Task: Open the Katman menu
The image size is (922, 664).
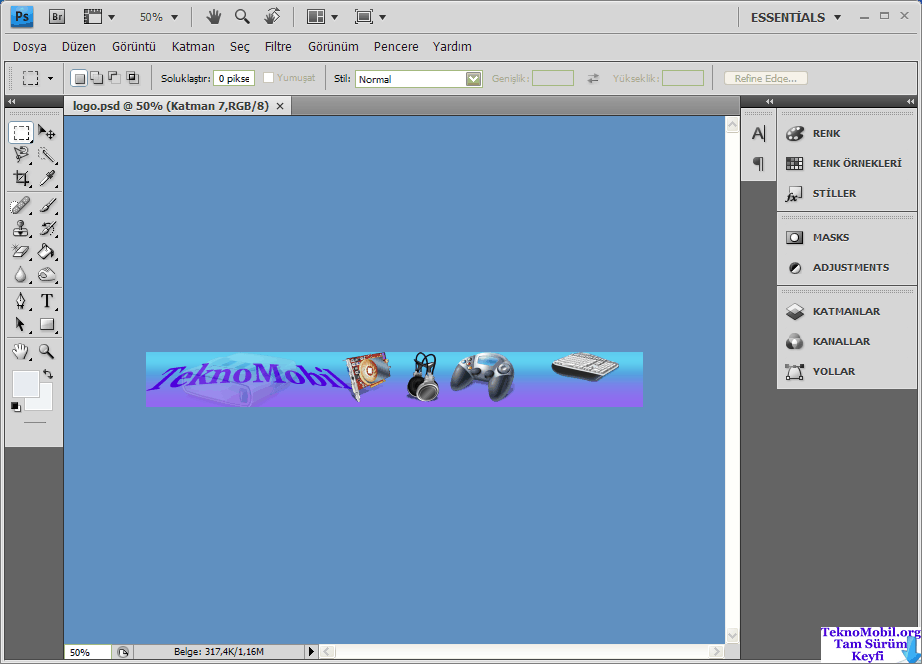Action: [x=193, y=47]
